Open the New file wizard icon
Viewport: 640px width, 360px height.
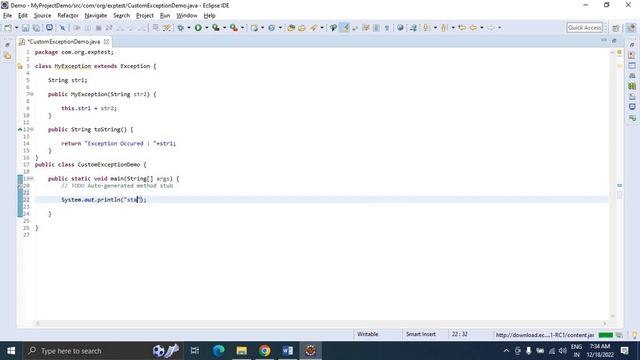pos(8,28)
